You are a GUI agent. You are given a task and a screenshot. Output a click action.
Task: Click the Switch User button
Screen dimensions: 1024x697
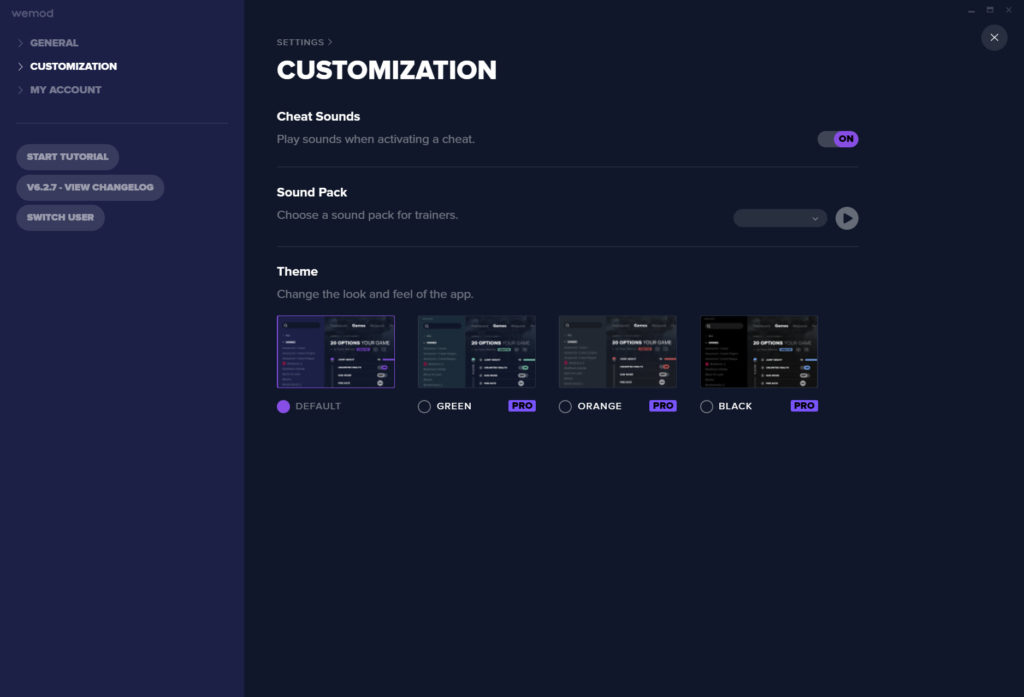pyautogui.click(x=60, y=218)
